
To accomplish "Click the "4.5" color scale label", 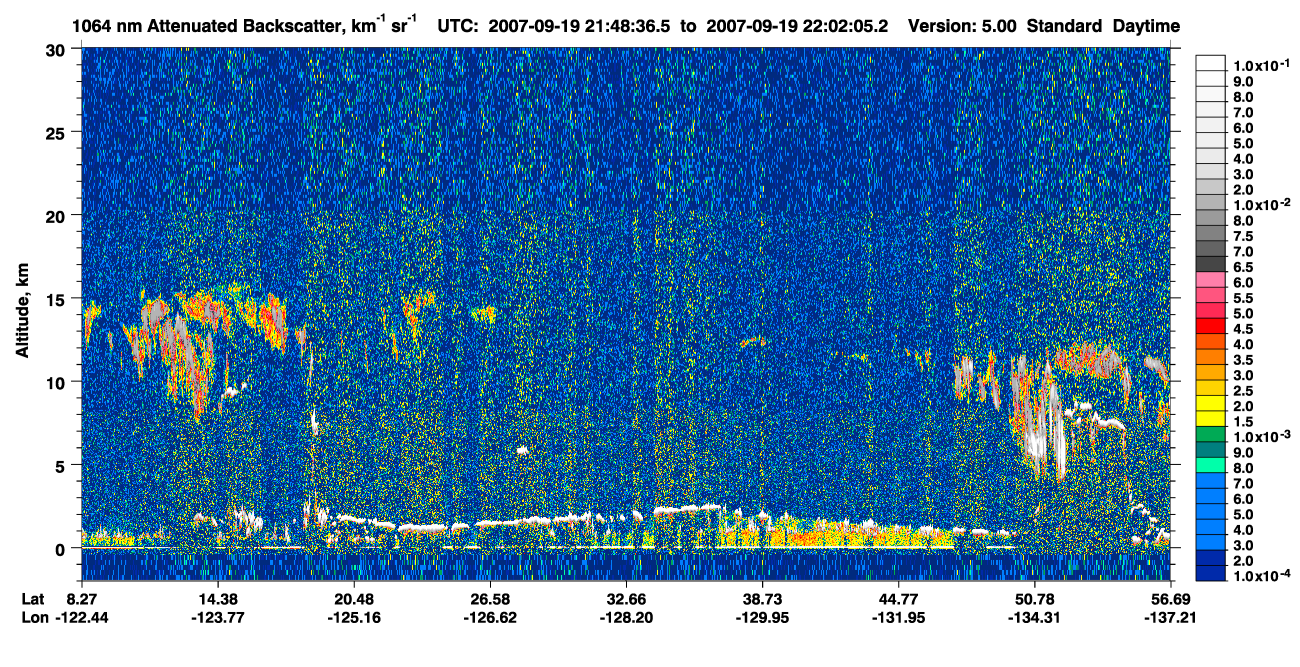I will pyautogui.click(x=1245, y=329).
